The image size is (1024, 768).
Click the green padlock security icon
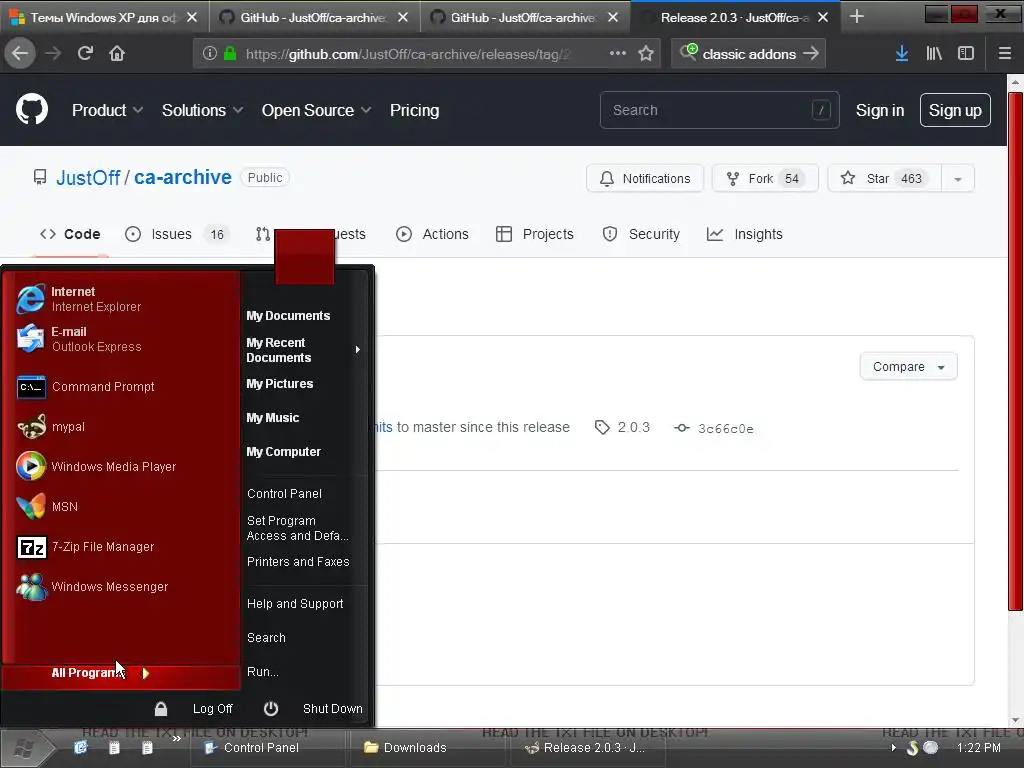pyautogui.click(x=230, y=54)
